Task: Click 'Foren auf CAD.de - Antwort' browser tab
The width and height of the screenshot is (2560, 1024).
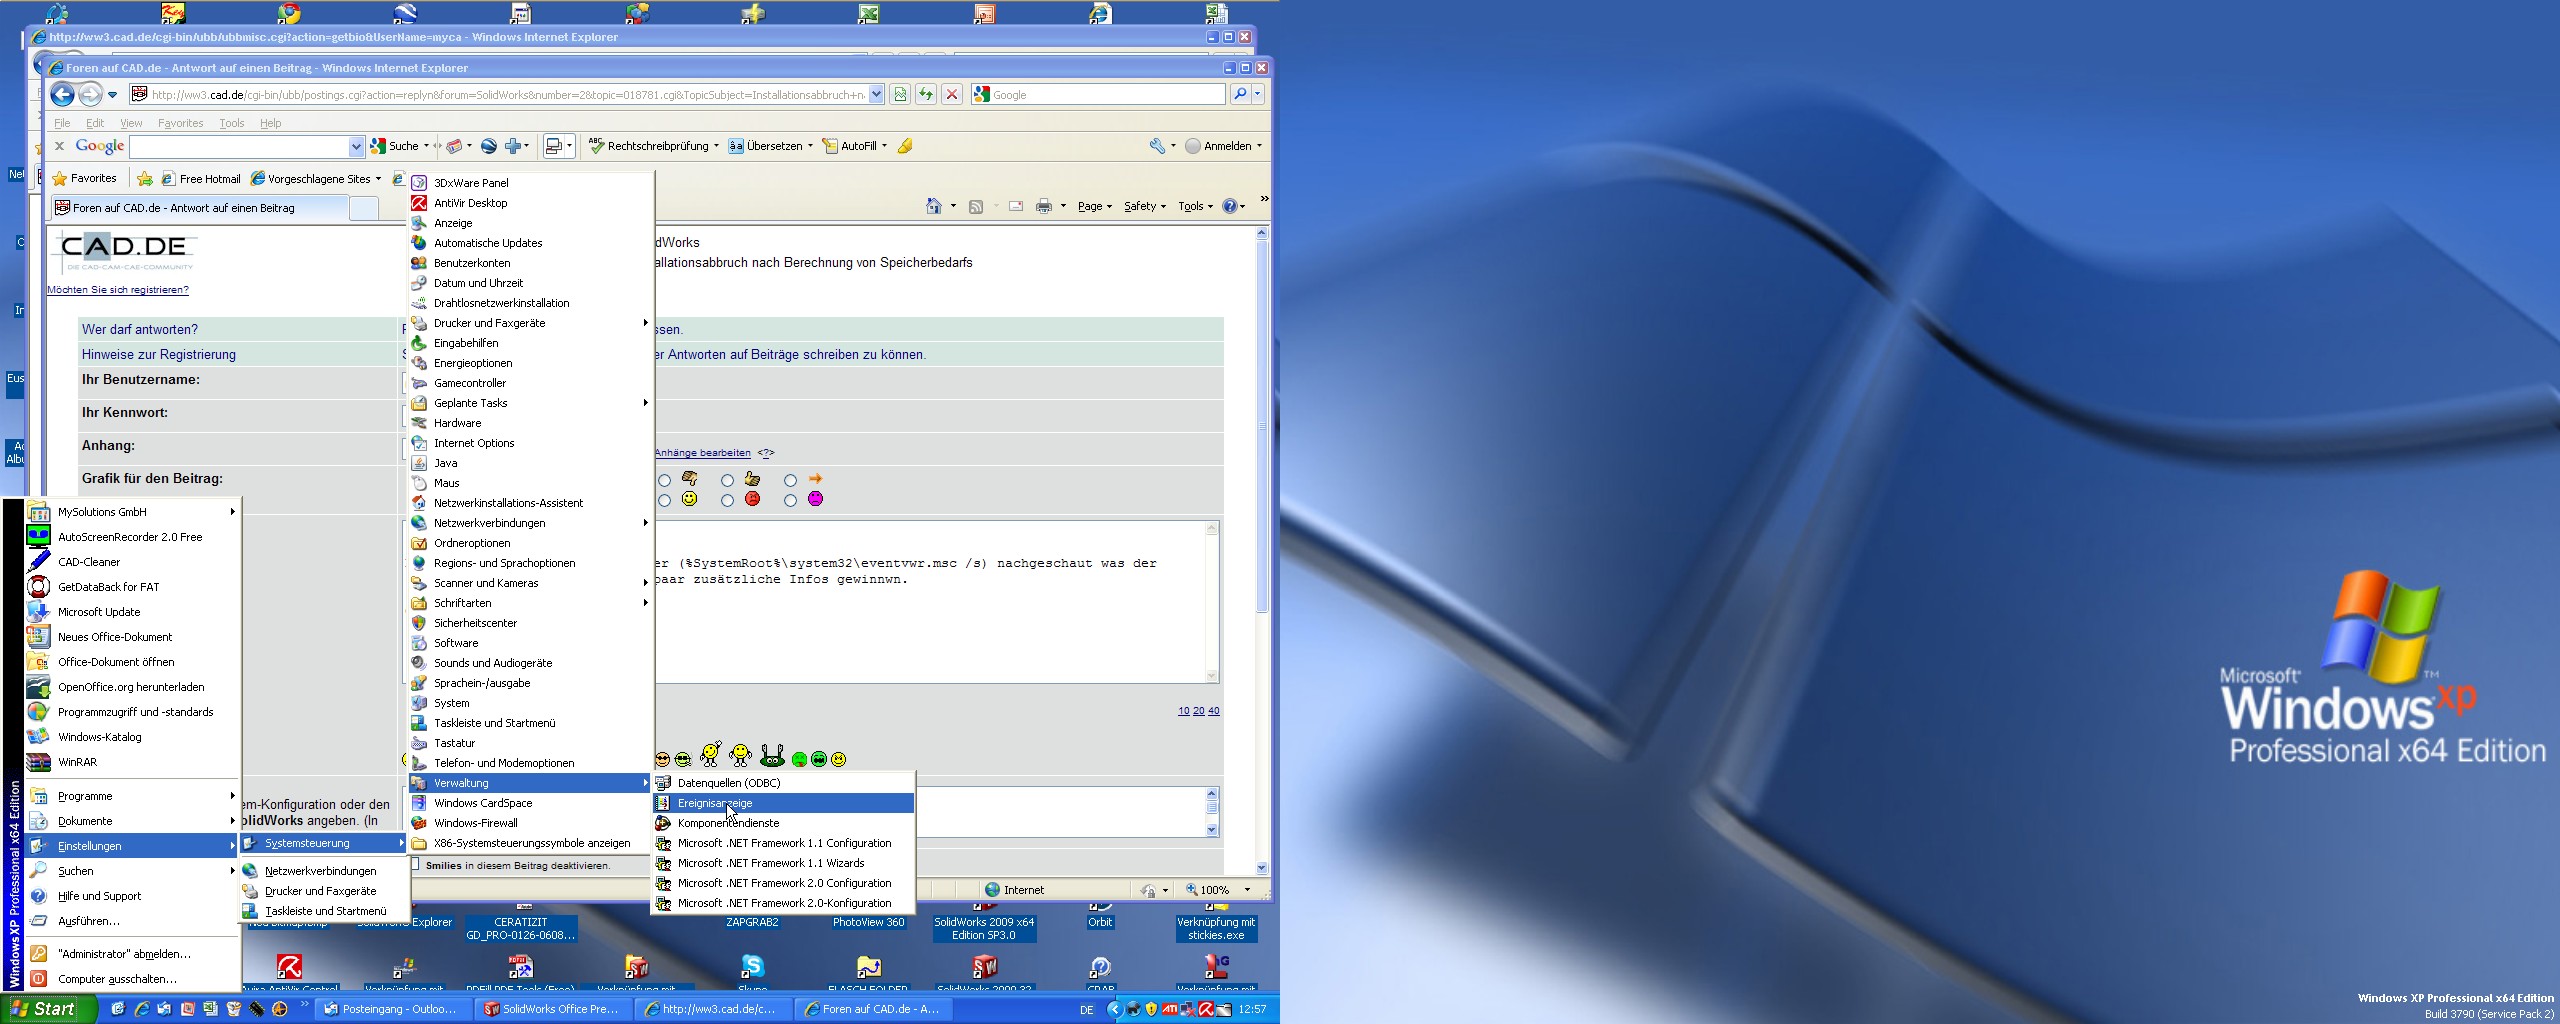Action: click(x=200, y=208)
